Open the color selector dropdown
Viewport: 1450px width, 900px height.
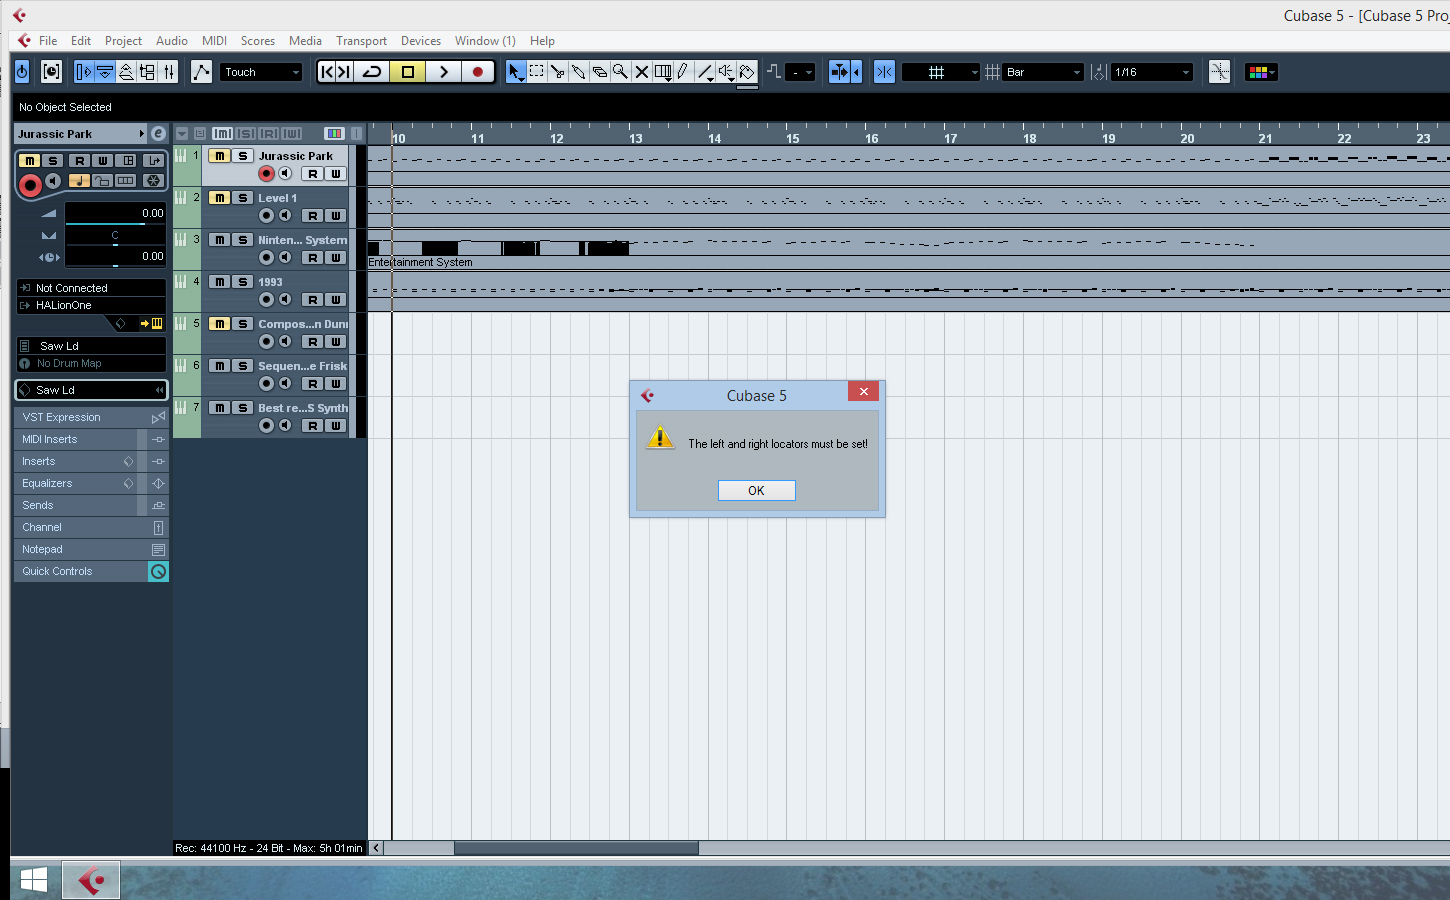(x=1261, y=72)
